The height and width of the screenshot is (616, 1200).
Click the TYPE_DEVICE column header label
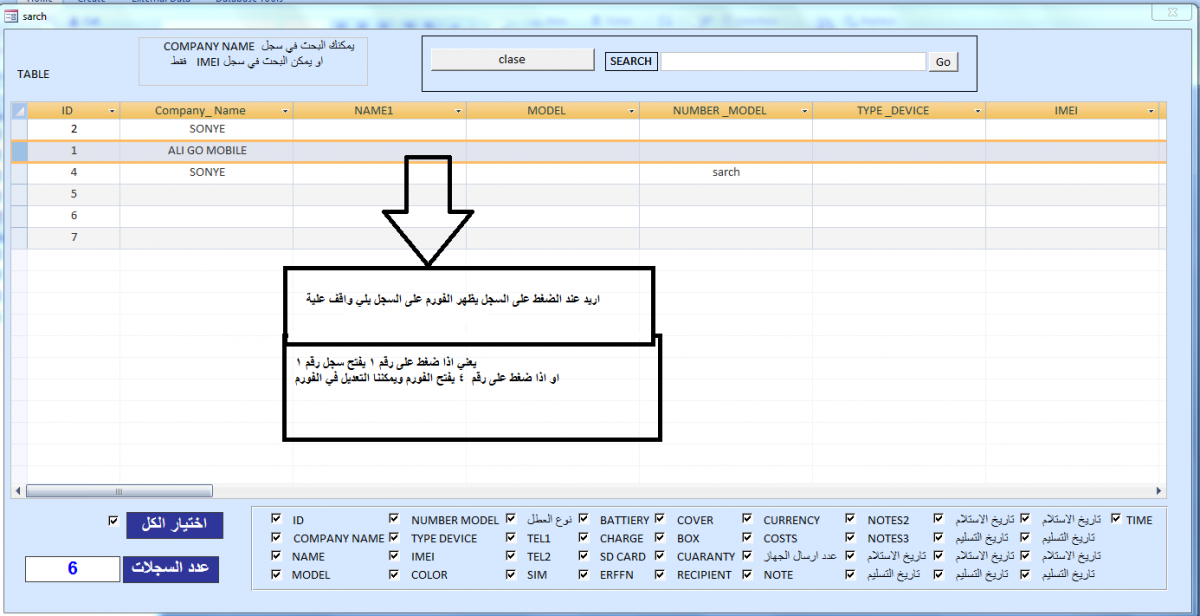[893, 111]
